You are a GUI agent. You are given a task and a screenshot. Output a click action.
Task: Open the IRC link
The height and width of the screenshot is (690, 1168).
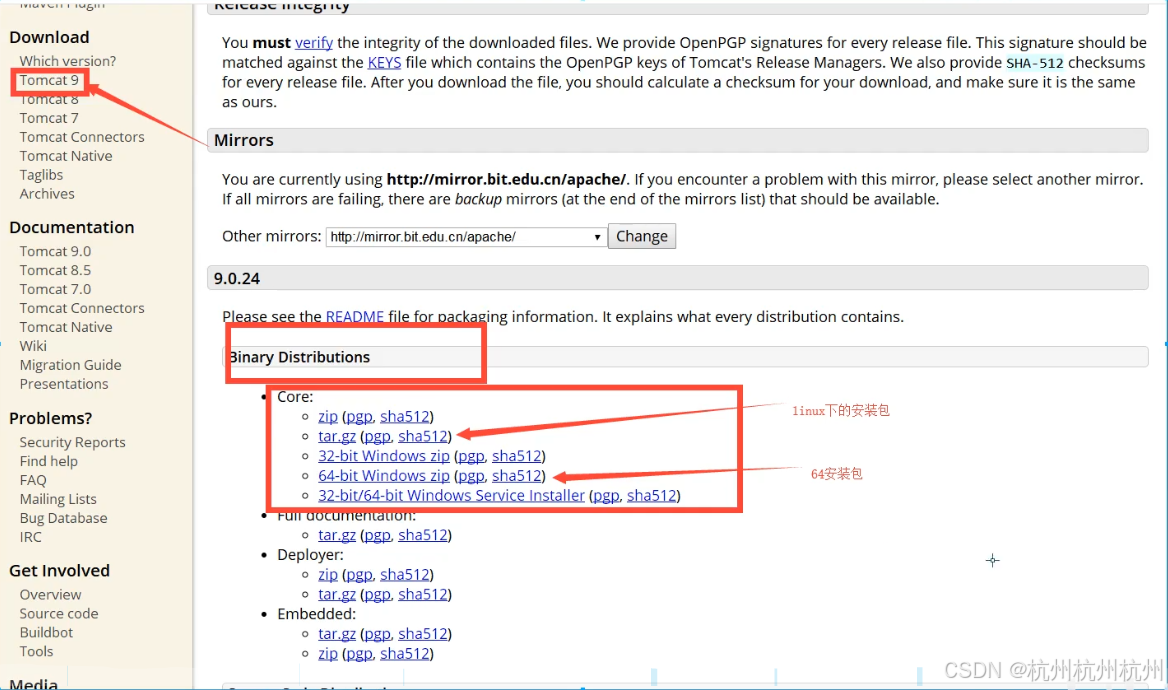[x=31, y=537]
